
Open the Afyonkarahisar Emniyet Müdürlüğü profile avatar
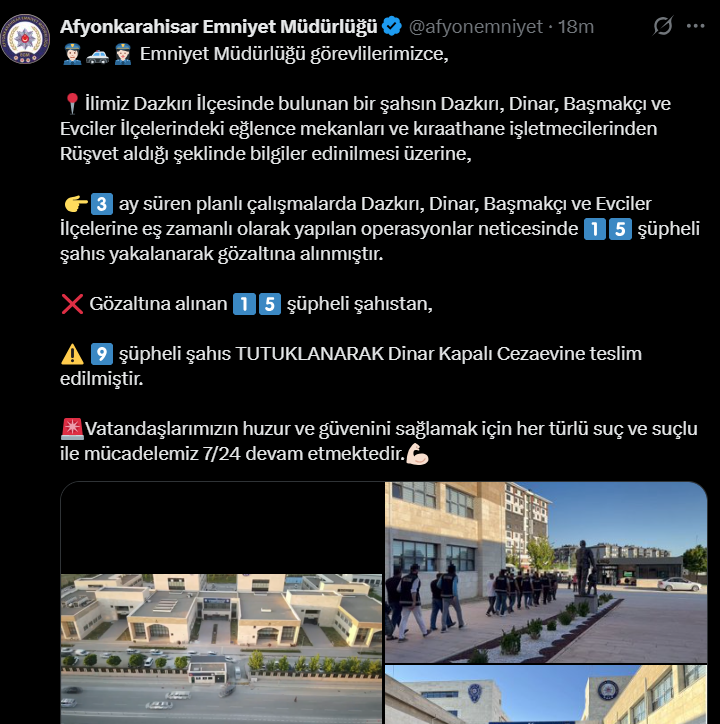(x=25, y=39)
